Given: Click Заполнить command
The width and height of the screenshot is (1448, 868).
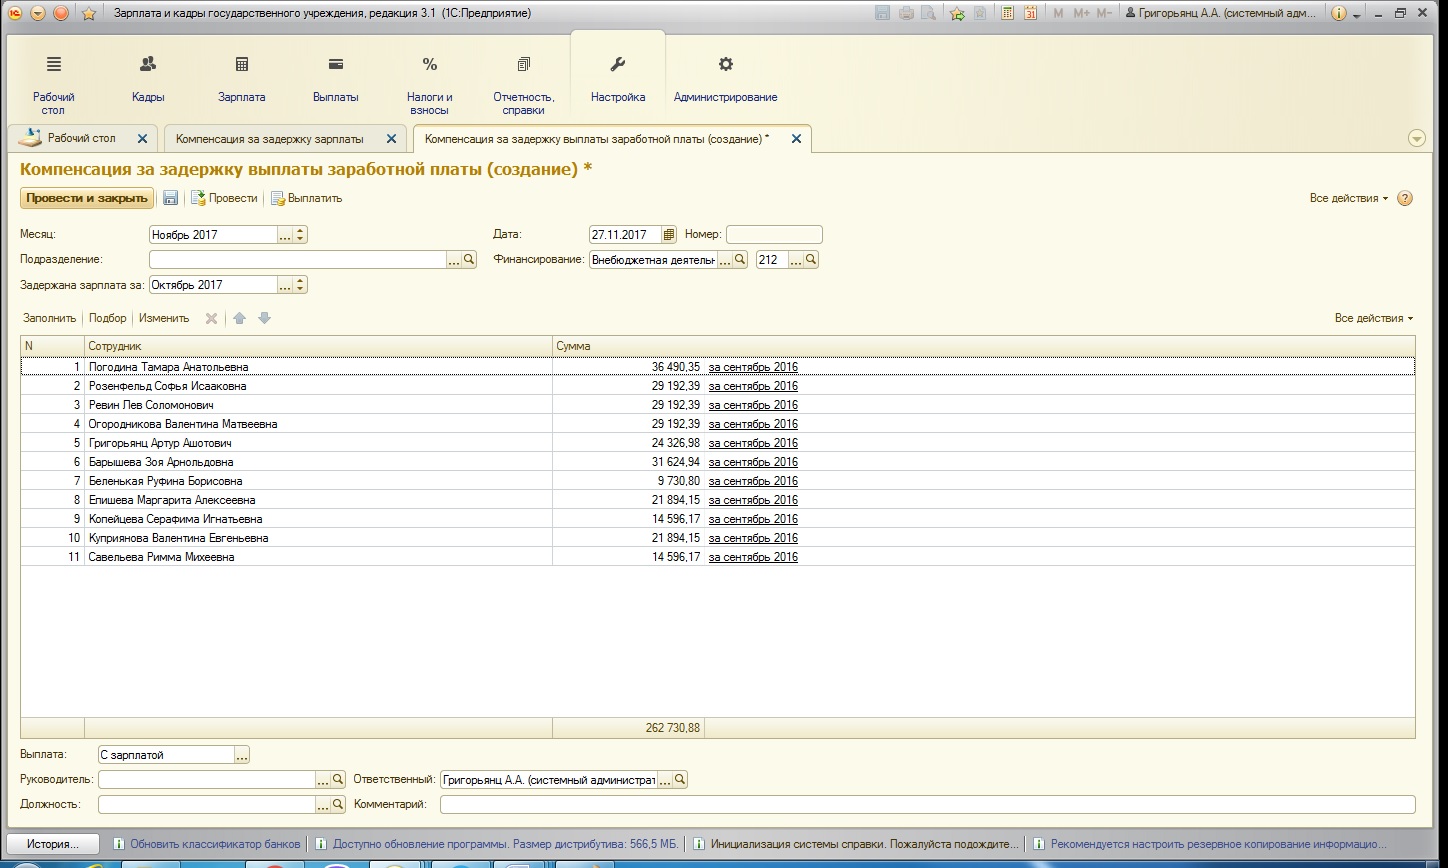Looking at the screenshot, I should (50, 318).
